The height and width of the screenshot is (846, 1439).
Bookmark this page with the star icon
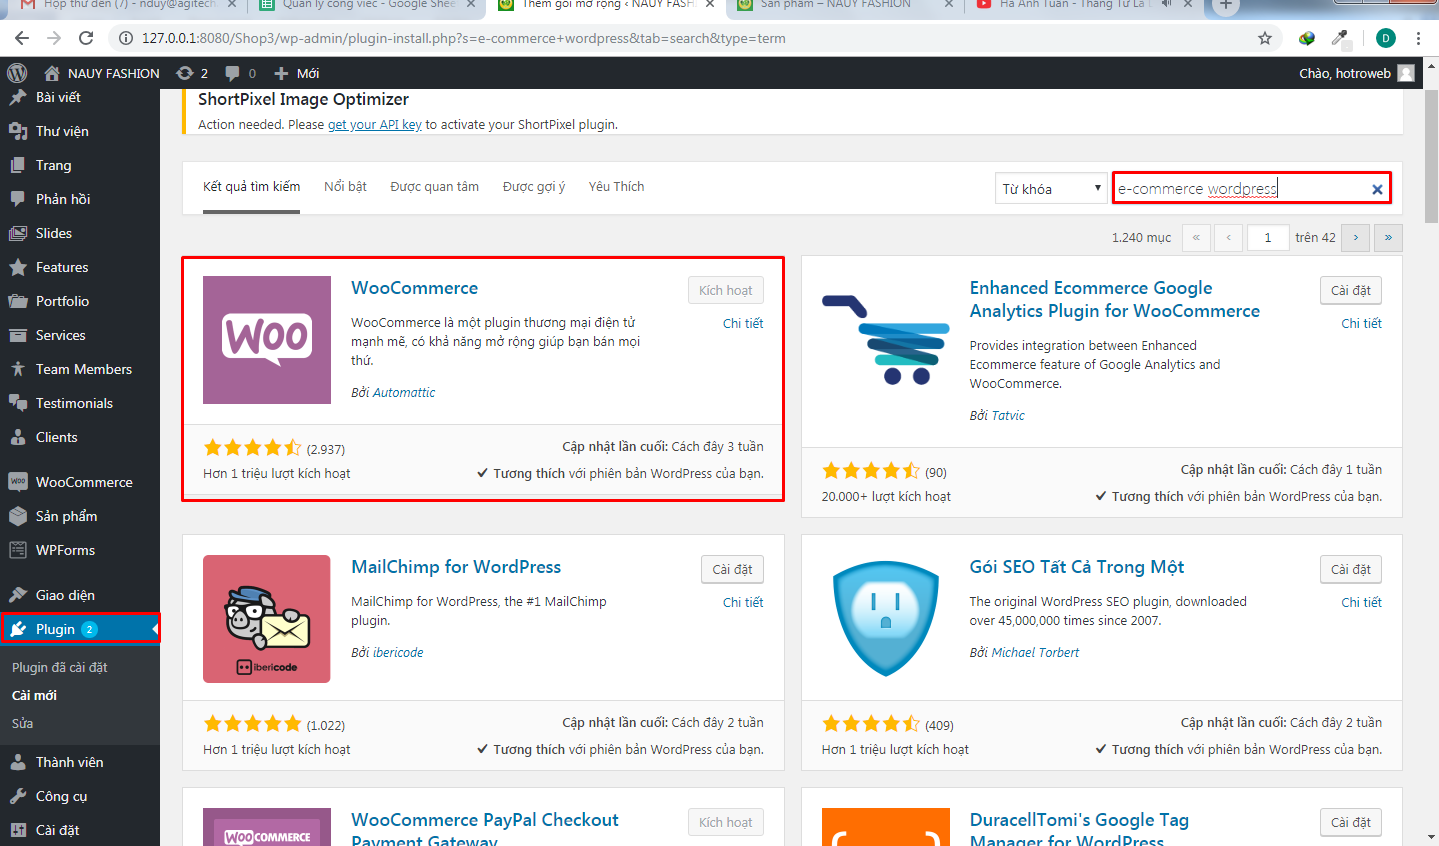pos(1265,38)
